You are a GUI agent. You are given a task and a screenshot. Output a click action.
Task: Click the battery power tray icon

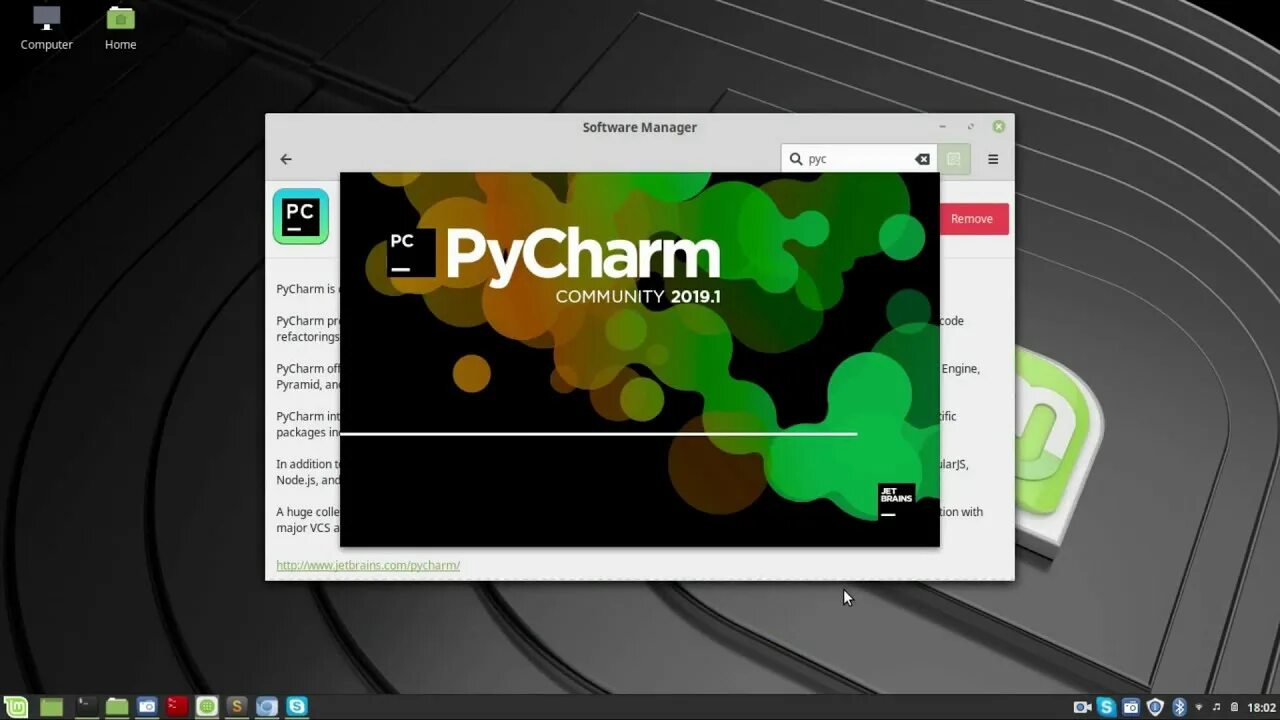point(1234,707)
